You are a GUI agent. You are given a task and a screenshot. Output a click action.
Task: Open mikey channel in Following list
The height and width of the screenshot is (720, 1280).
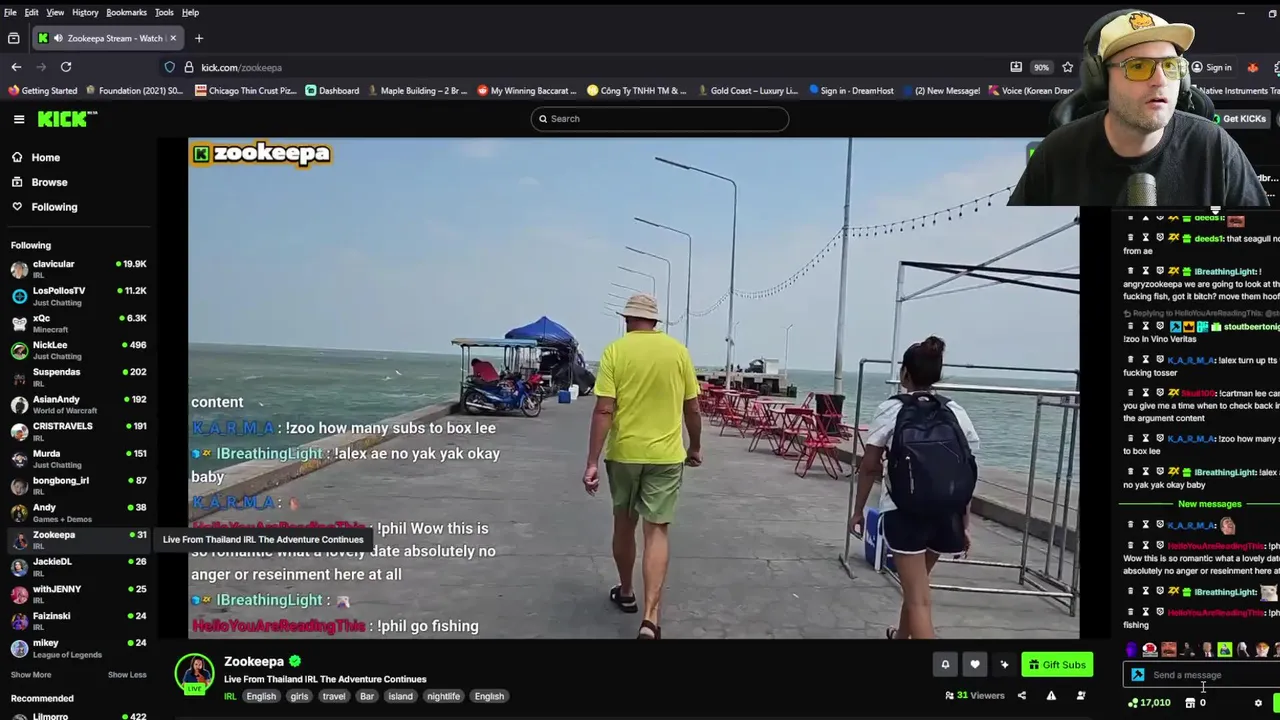(x=78, y=647)
